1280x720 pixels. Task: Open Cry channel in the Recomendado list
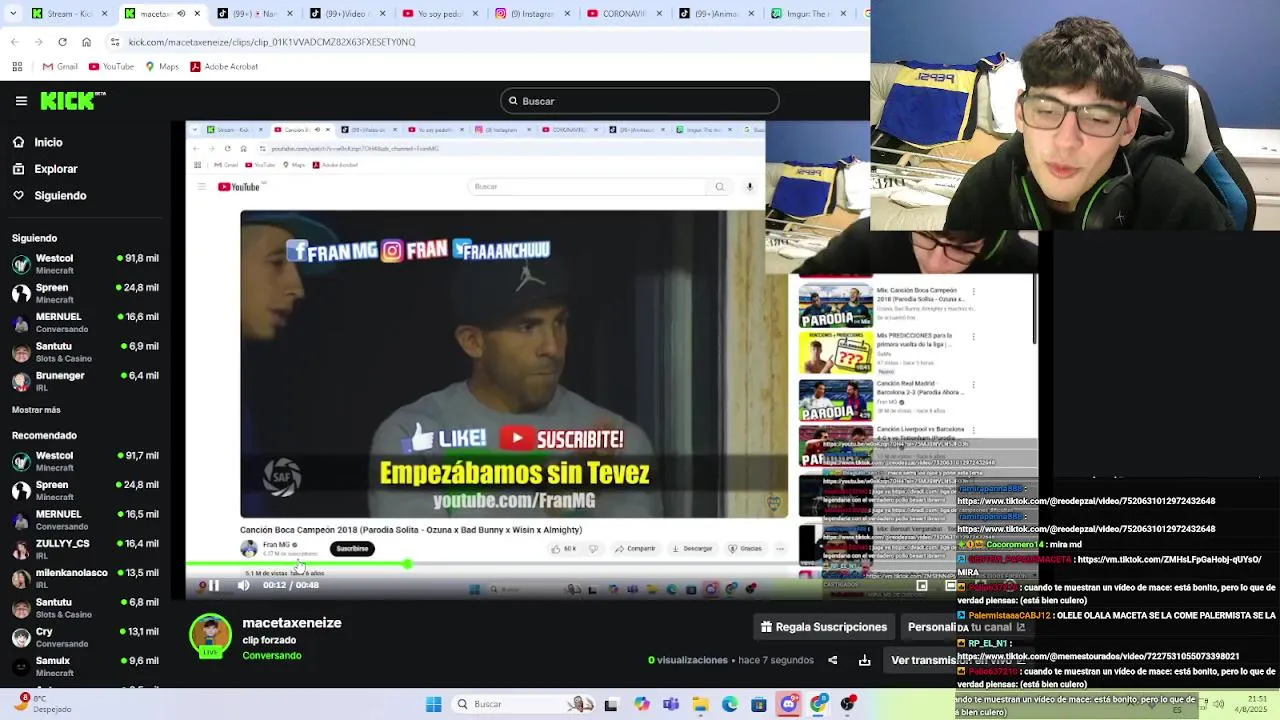click(x=85, y=637)
